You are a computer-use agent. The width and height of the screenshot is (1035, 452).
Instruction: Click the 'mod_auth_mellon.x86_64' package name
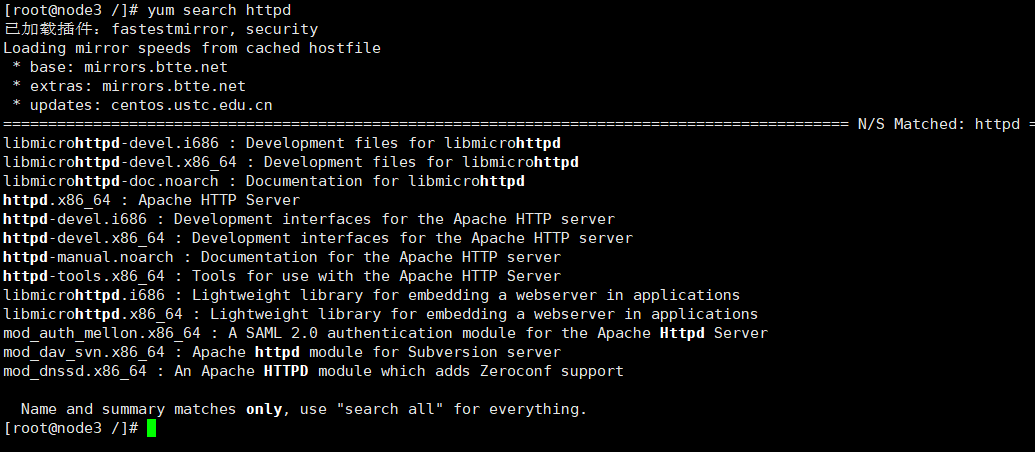point(102,333)
